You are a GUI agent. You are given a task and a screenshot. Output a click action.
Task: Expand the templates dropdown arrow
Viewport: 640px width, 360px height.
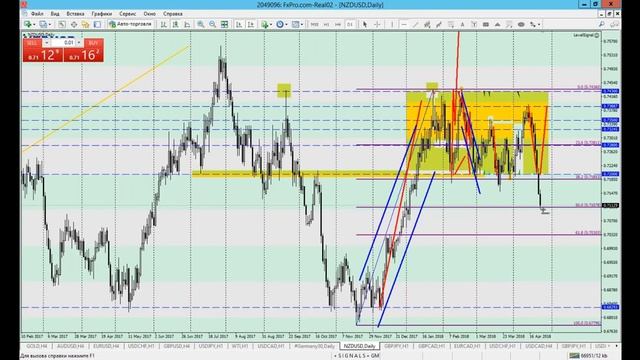(x=302, y=24)
